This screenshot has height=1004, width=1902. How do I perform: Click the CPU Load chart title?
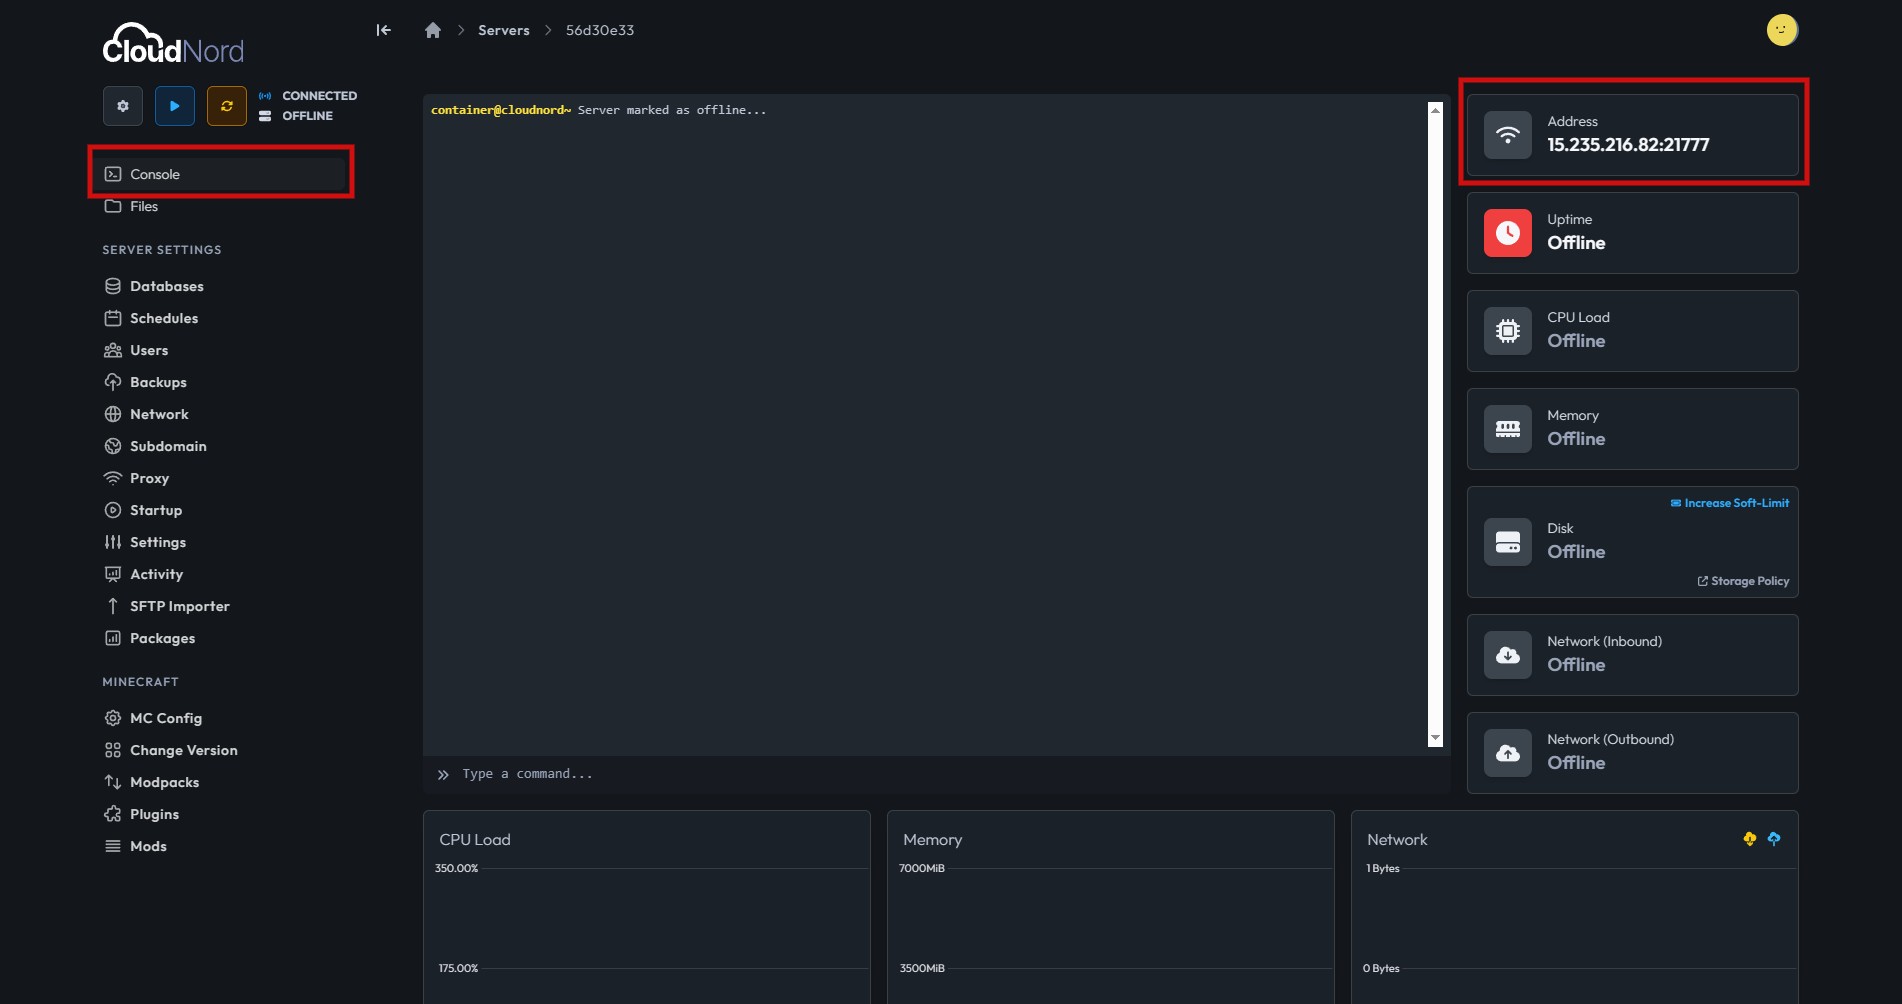tap(475, 840)
